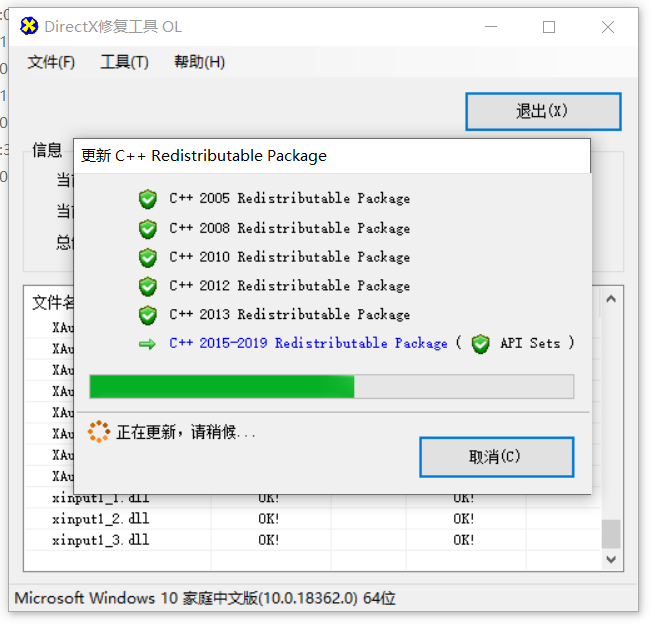Click the file list scroll down arrow
This screenshot has height=626, width=655.
tap(611, 559)
